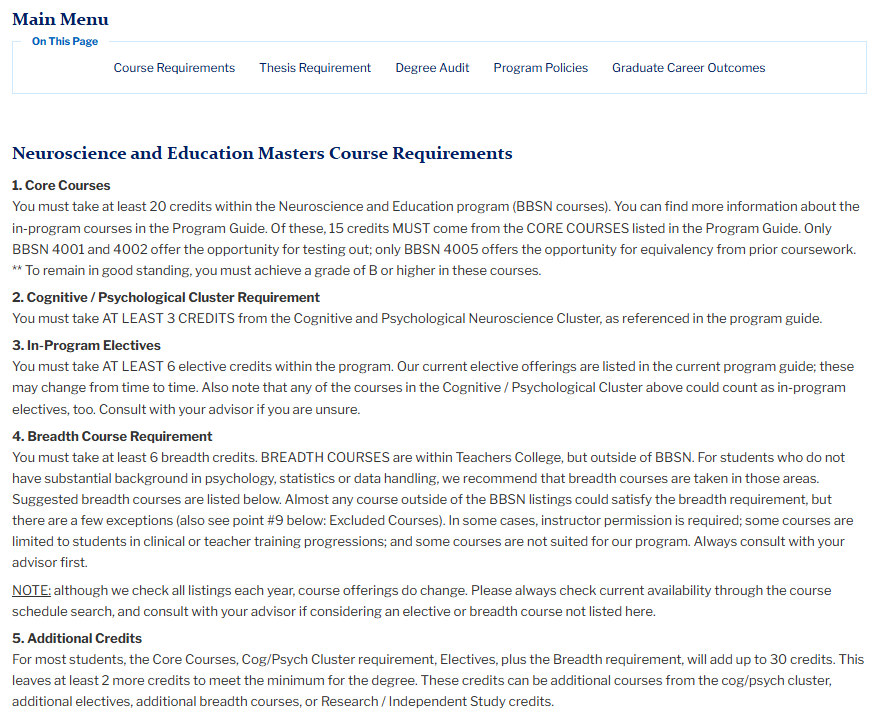877x715 pixels.
Task: Select 'will add up to 30 credits' text
Action: pos(760,660)
